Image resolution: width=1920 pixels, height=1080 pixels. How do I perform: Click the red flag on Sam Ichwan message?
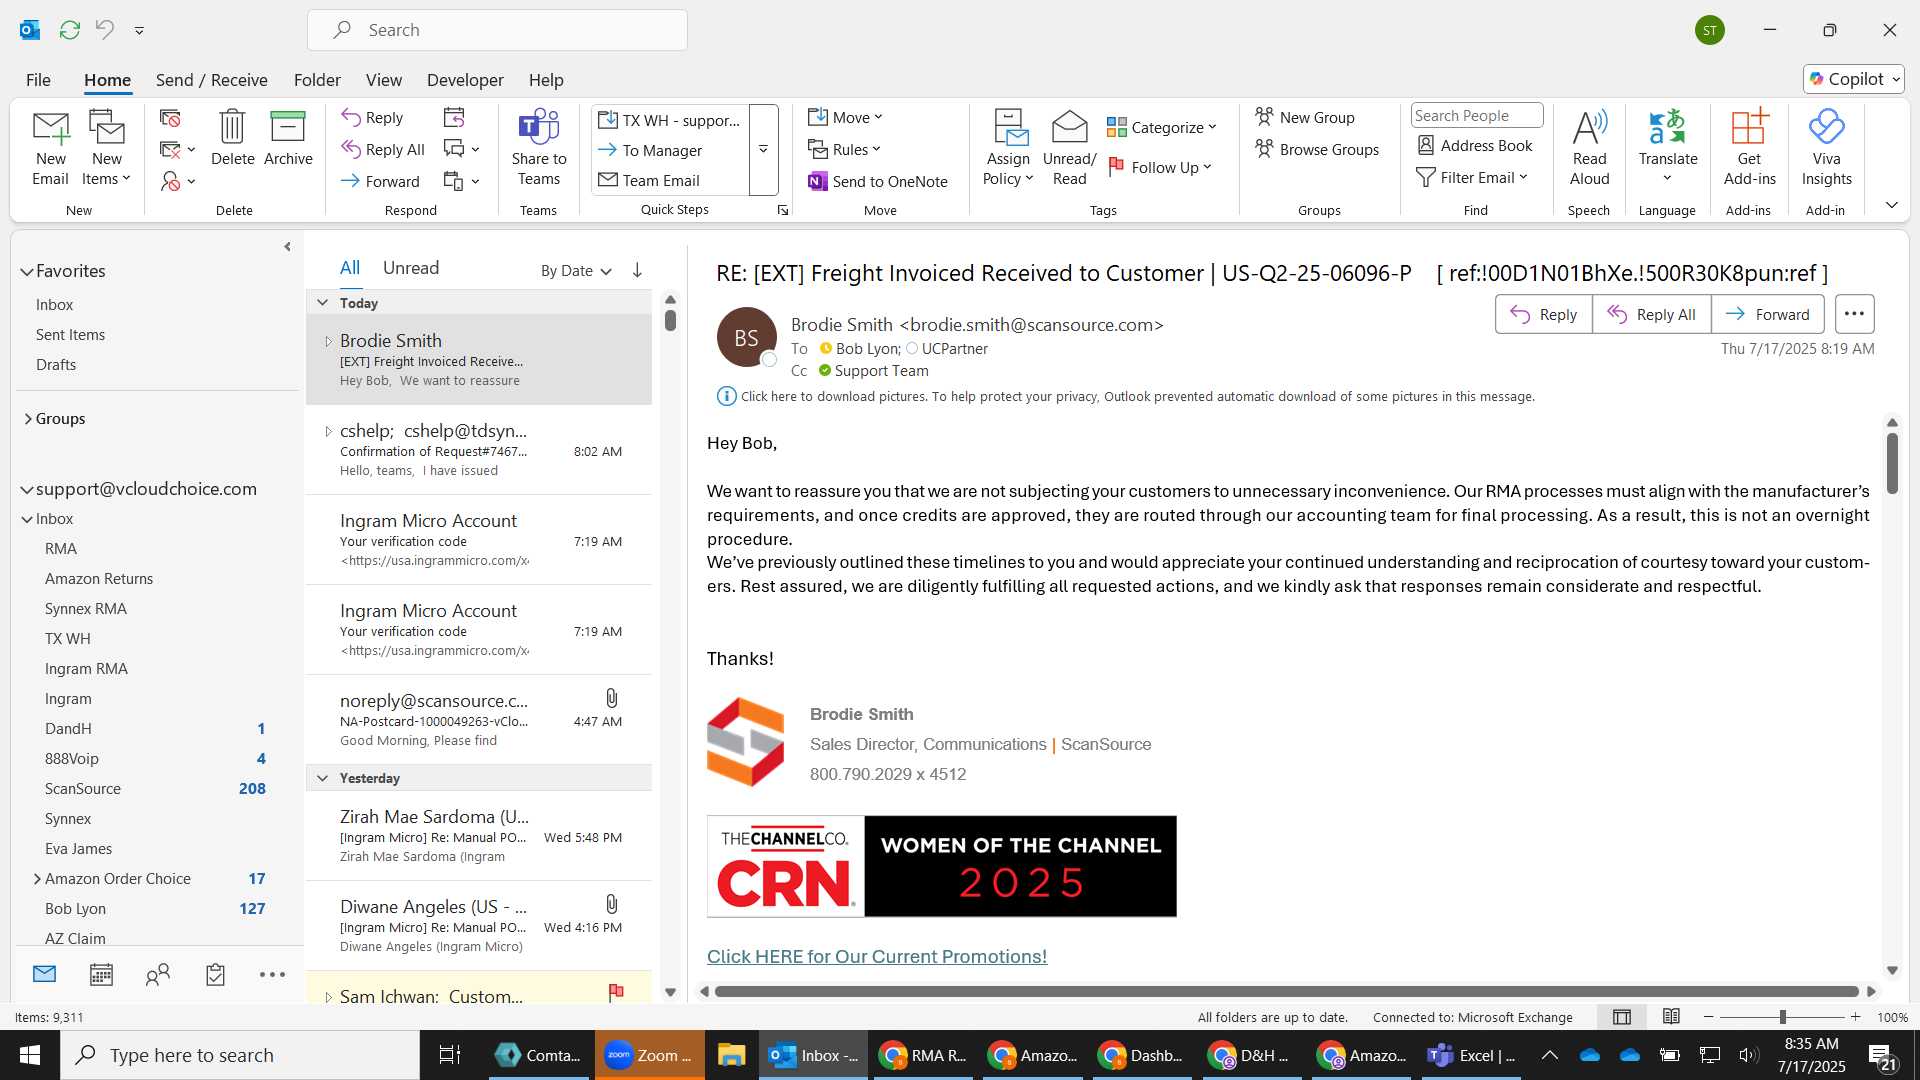[616, 992]
